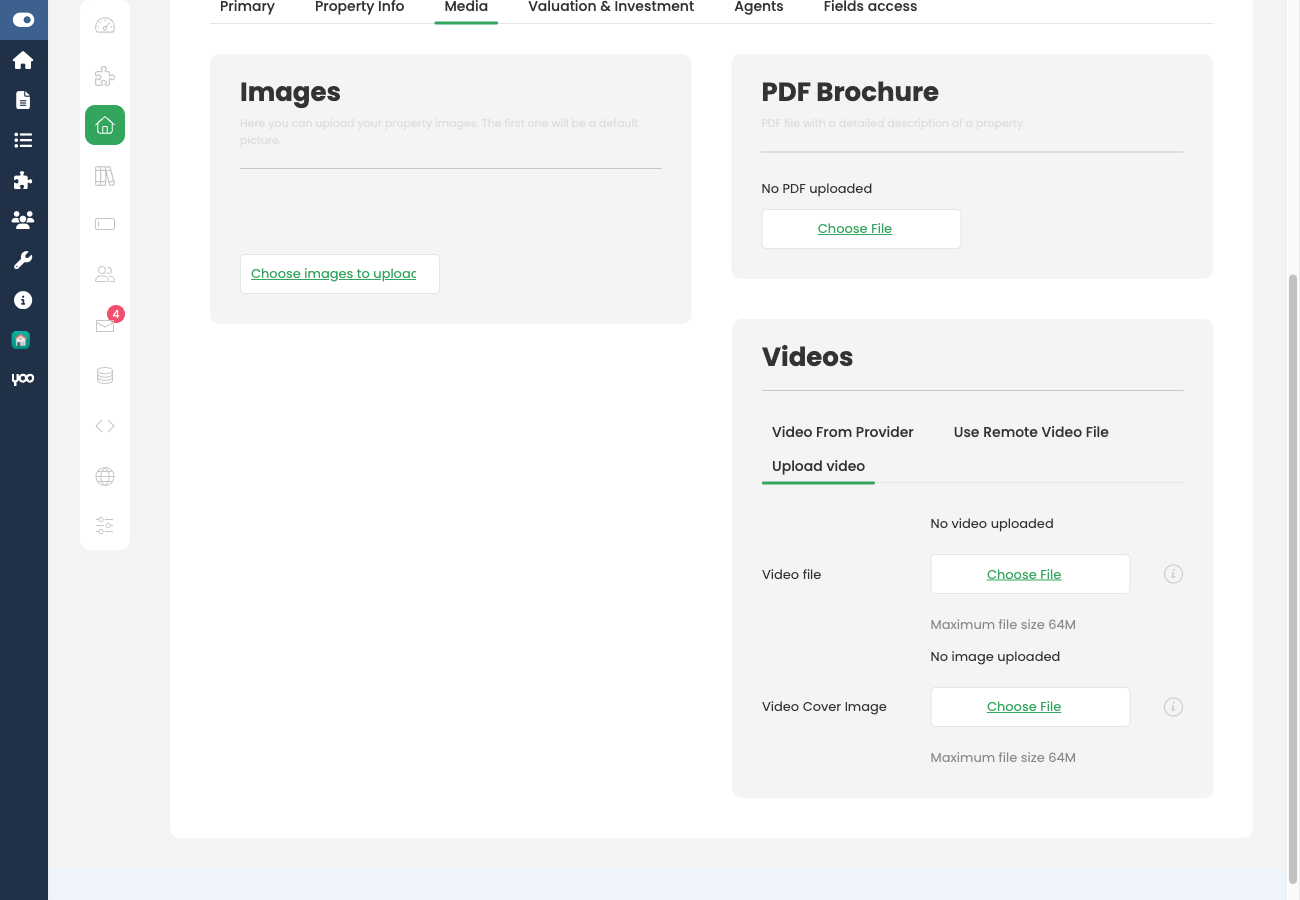Switch to the Primary tab
Screen dimensions: 1300x900
tap(247, 7)
